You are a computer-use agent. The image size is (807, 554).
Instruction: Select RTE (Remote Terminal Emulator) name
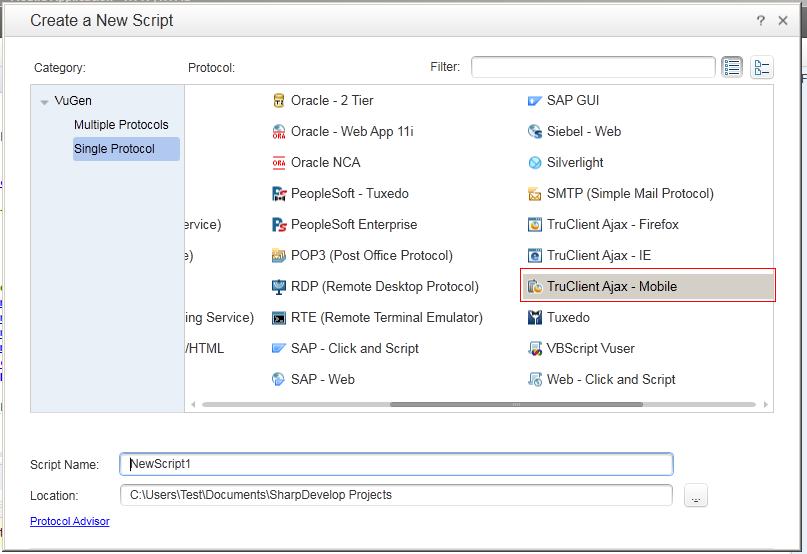click(x=387, y=318)
